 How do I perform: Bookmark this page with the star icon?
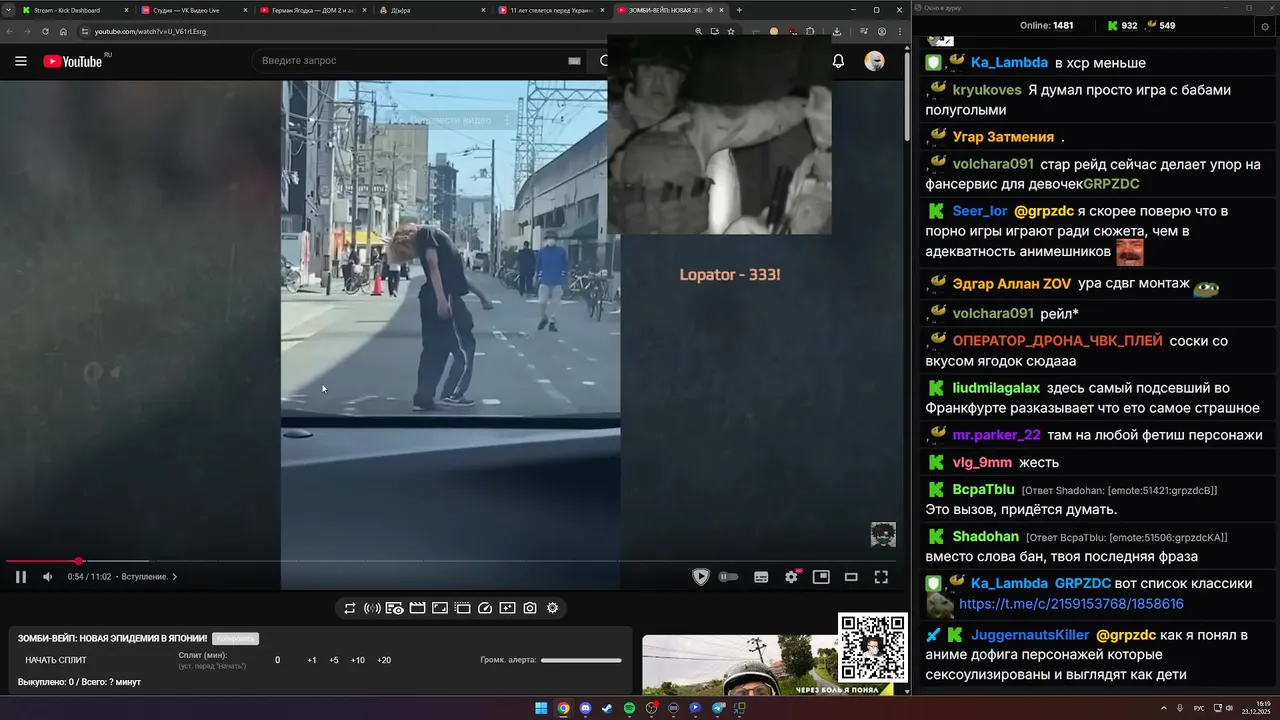(x=731, y=31)
